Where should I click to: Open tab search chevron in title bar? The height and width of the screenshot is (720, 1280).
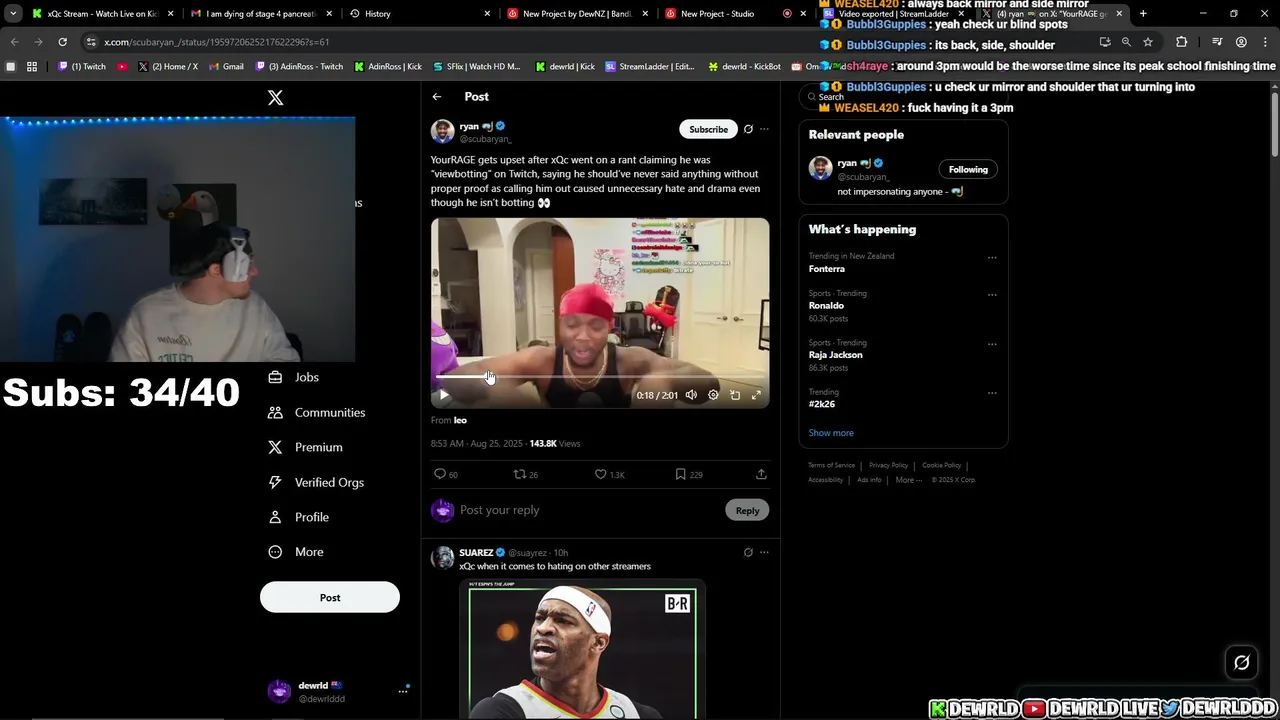coord(13,14)
